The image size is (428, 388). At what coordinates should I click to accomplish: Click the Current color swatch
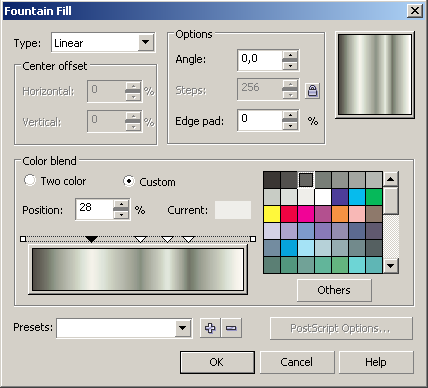coord(233,210)
